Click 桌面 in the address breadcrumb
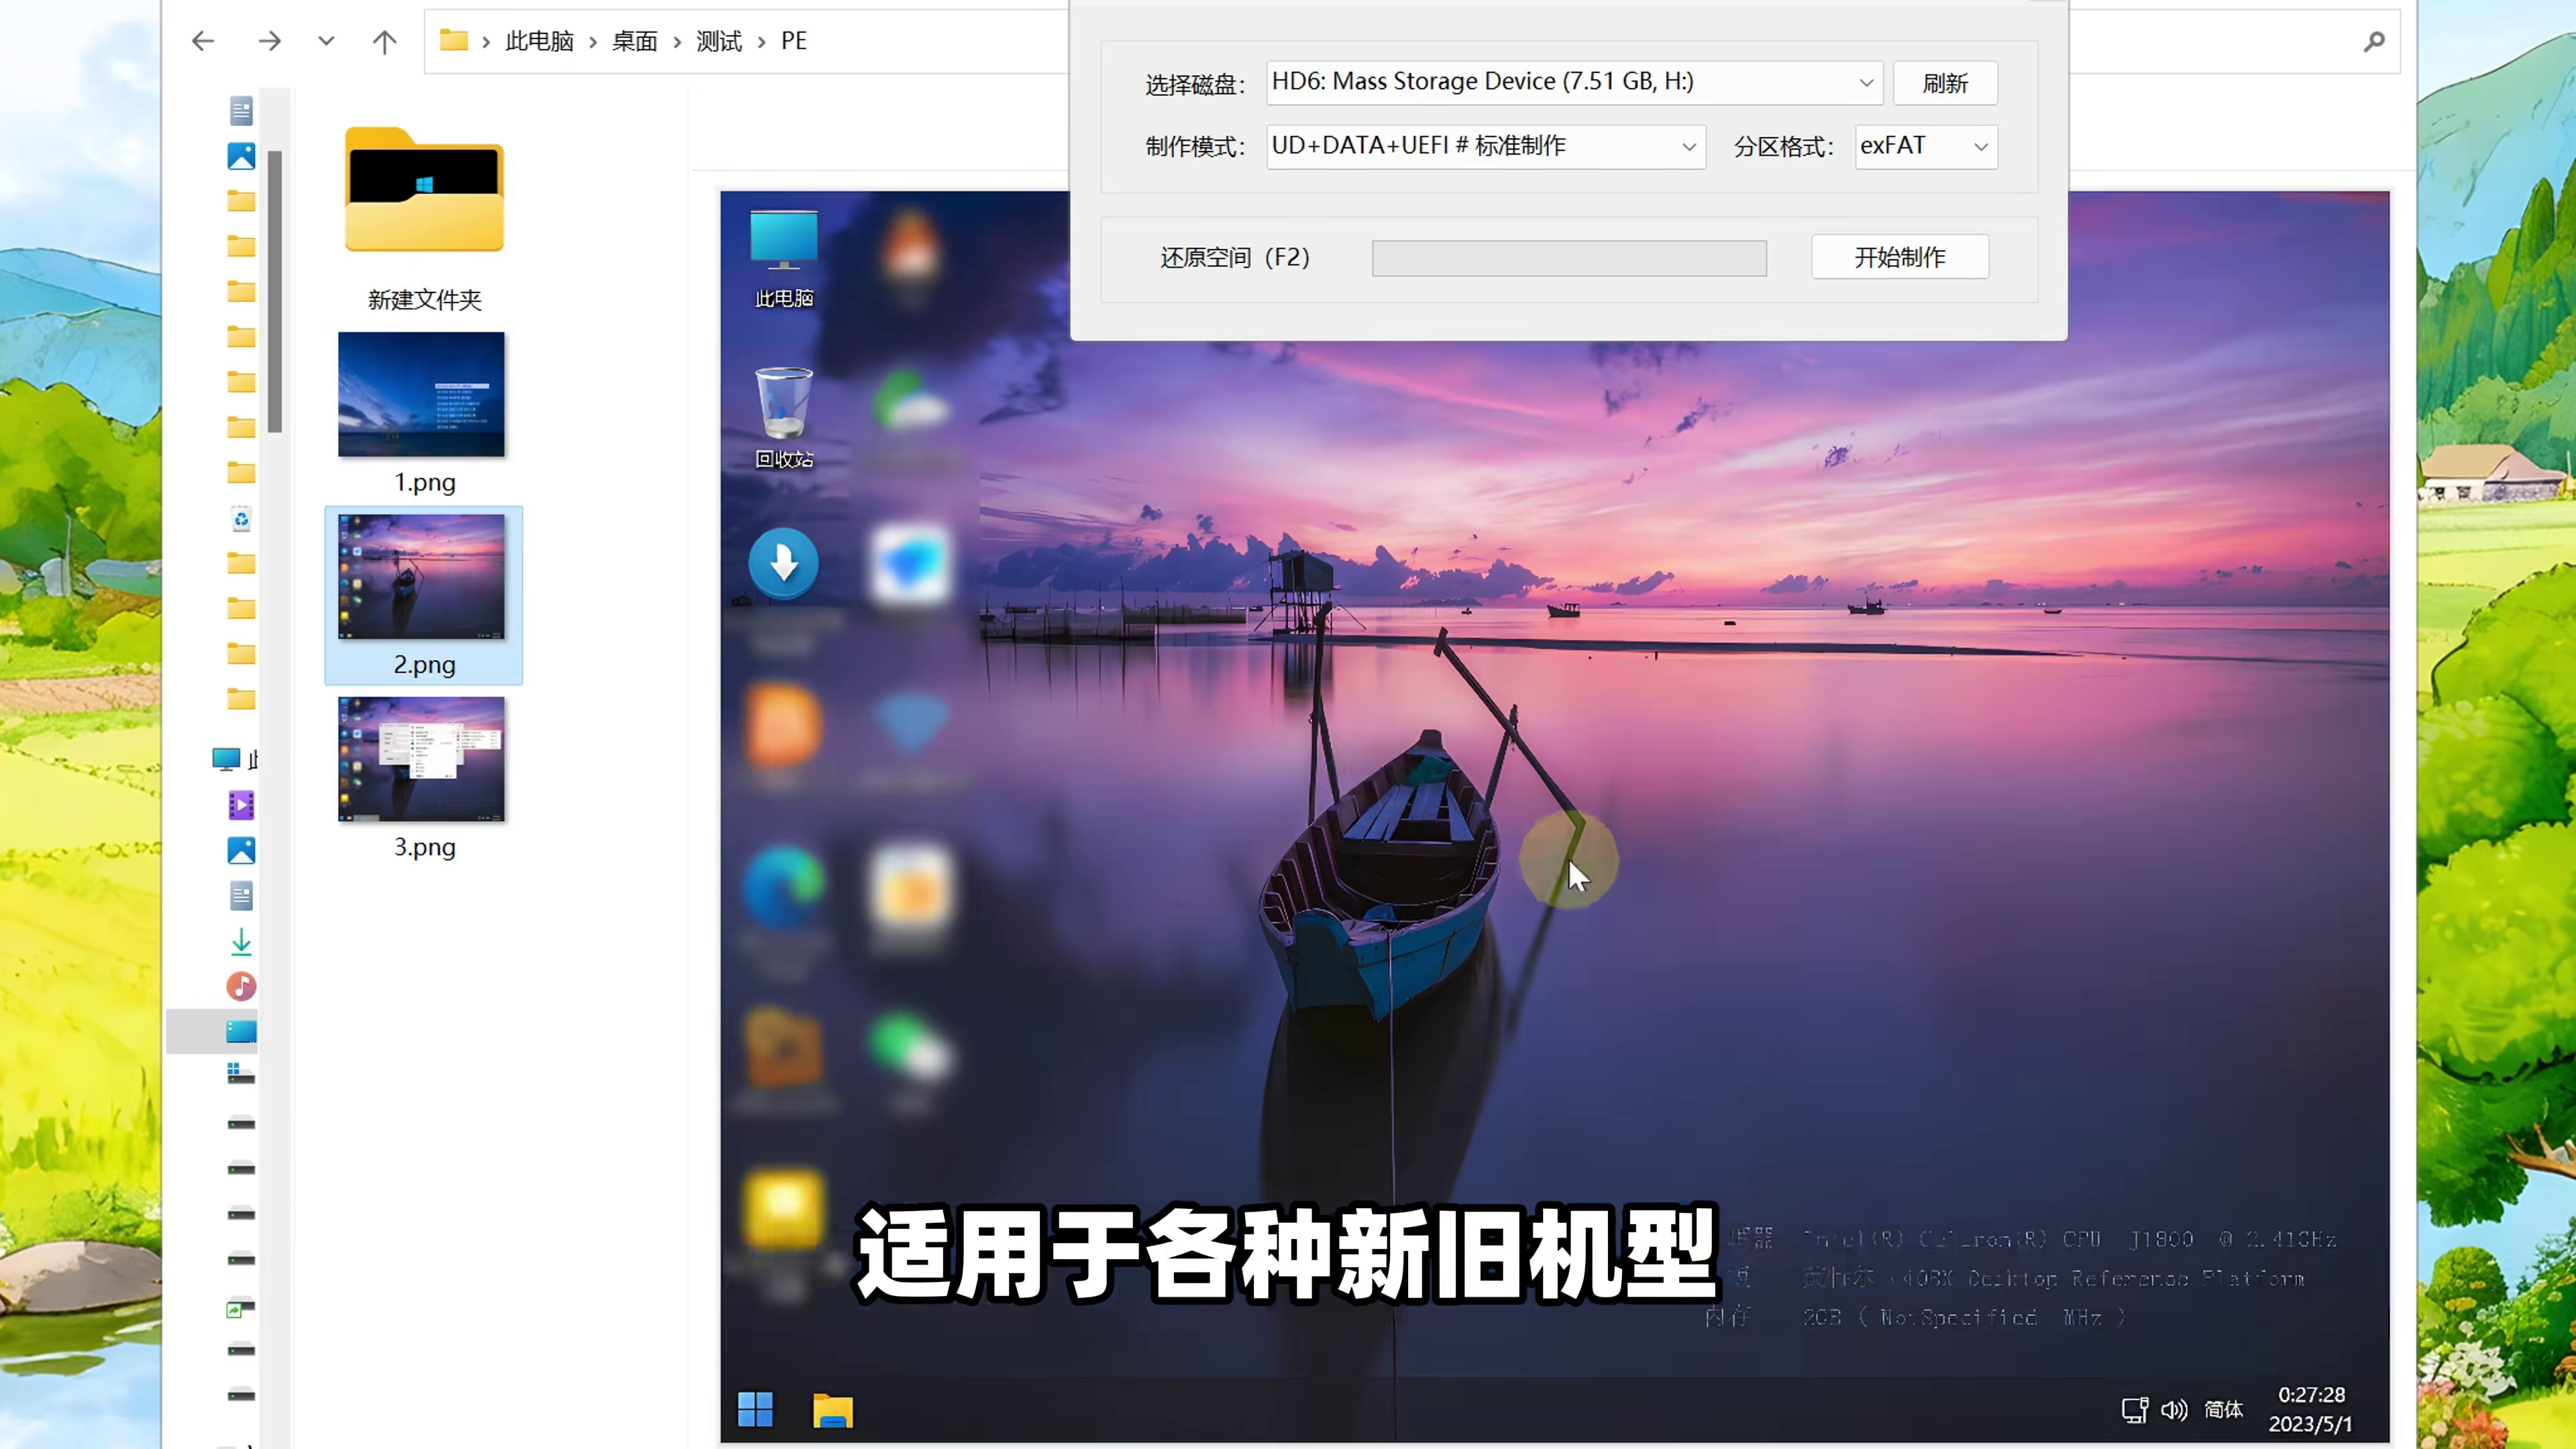 (x=634, y=41)
